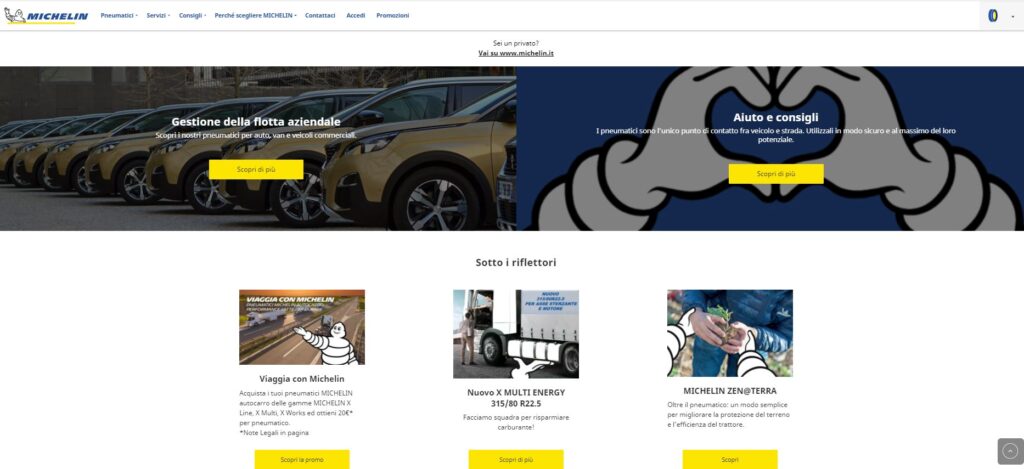Click the Scopri la promo button
Viewport: 1024px width, 469px height.
[x=302, y=459]
